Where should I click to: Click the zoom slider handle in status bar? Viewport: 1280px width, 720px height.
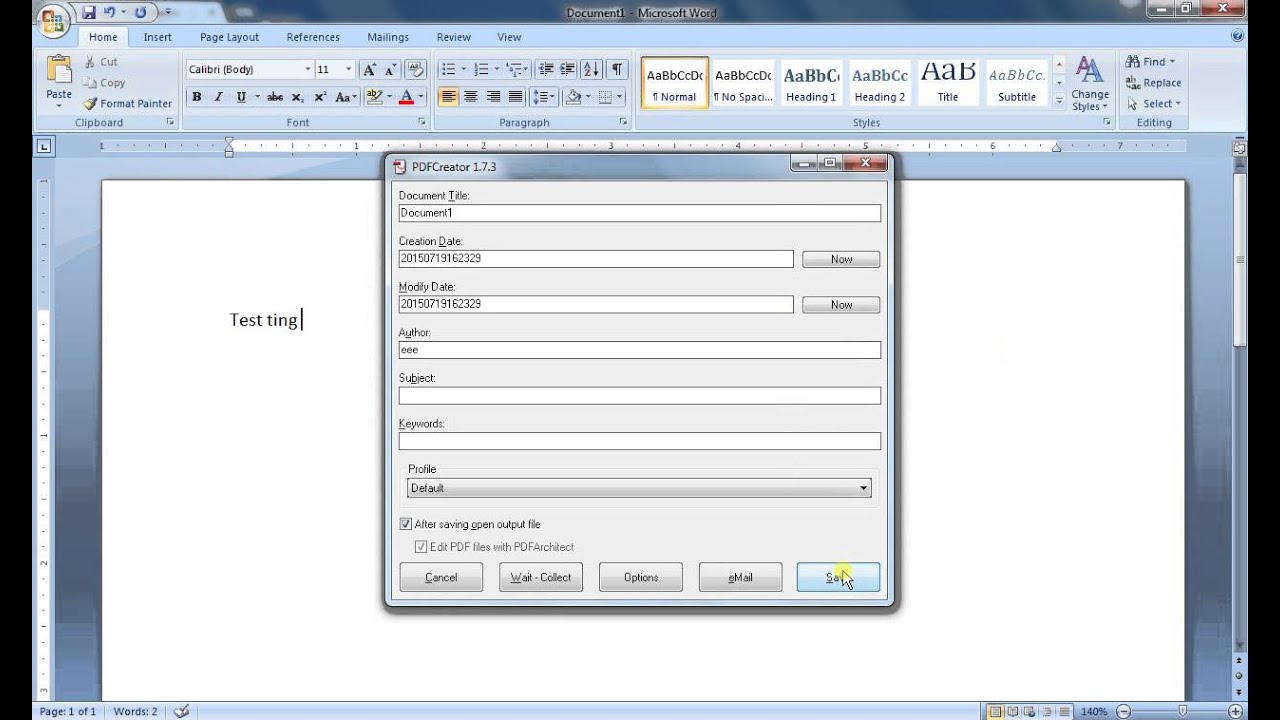point(1182,711)
